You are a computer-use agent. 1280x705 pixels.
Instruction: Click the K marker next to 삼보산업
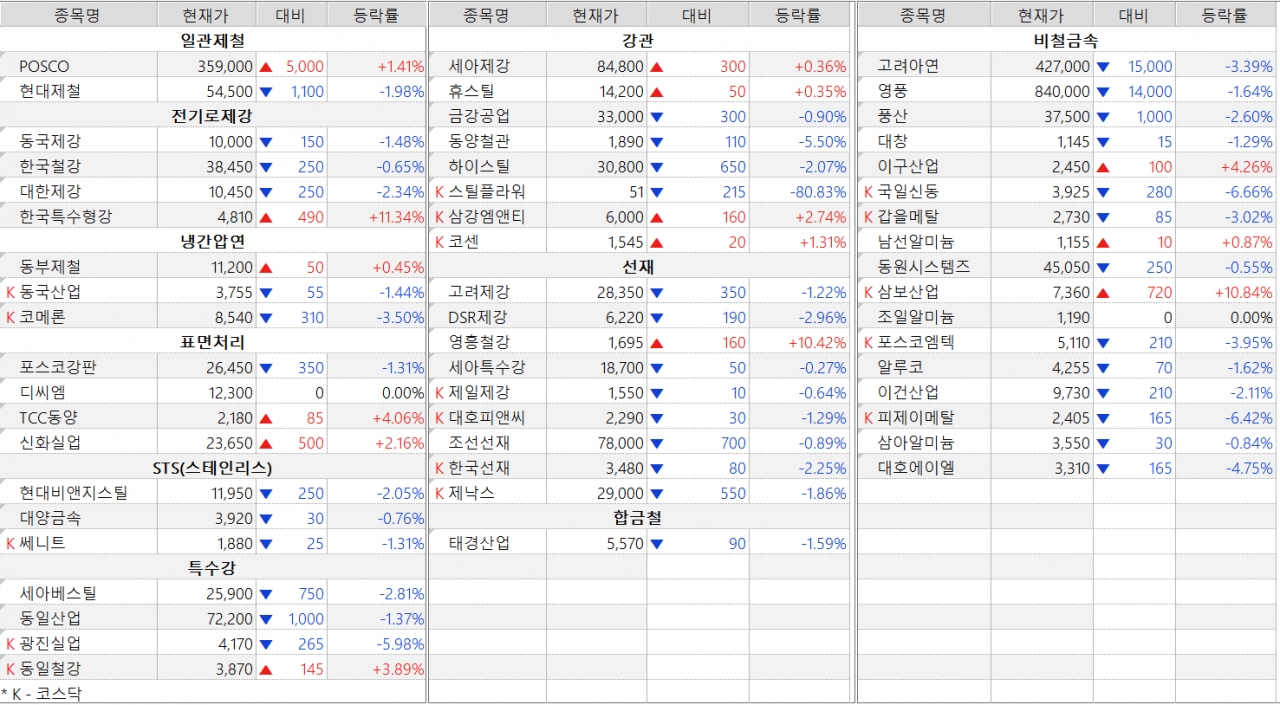tap(868, 292)
